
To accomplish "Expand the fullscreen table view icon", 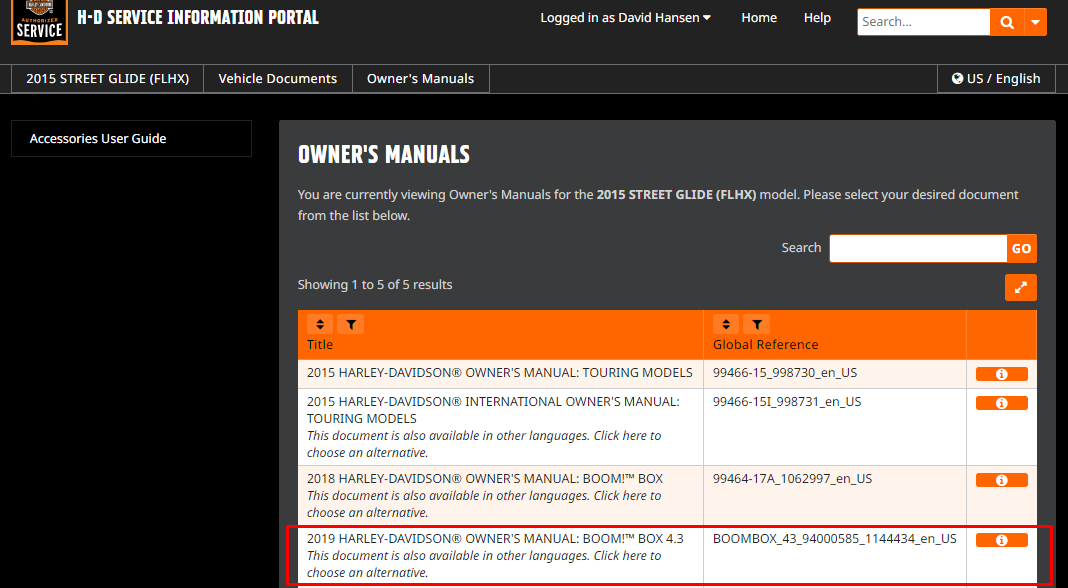I will (1021, 287).
